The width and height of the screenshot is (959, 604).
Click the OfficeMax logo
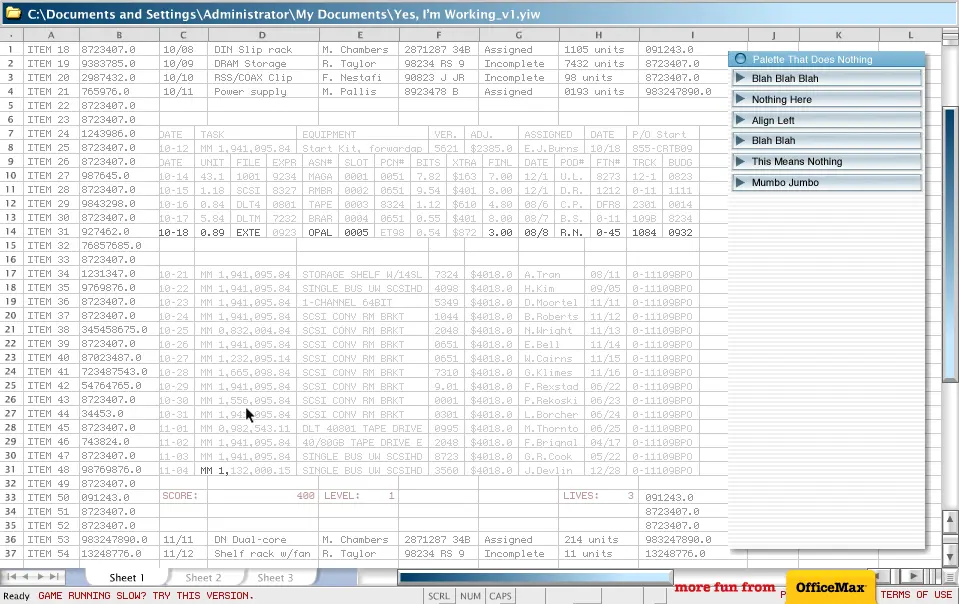830,587
